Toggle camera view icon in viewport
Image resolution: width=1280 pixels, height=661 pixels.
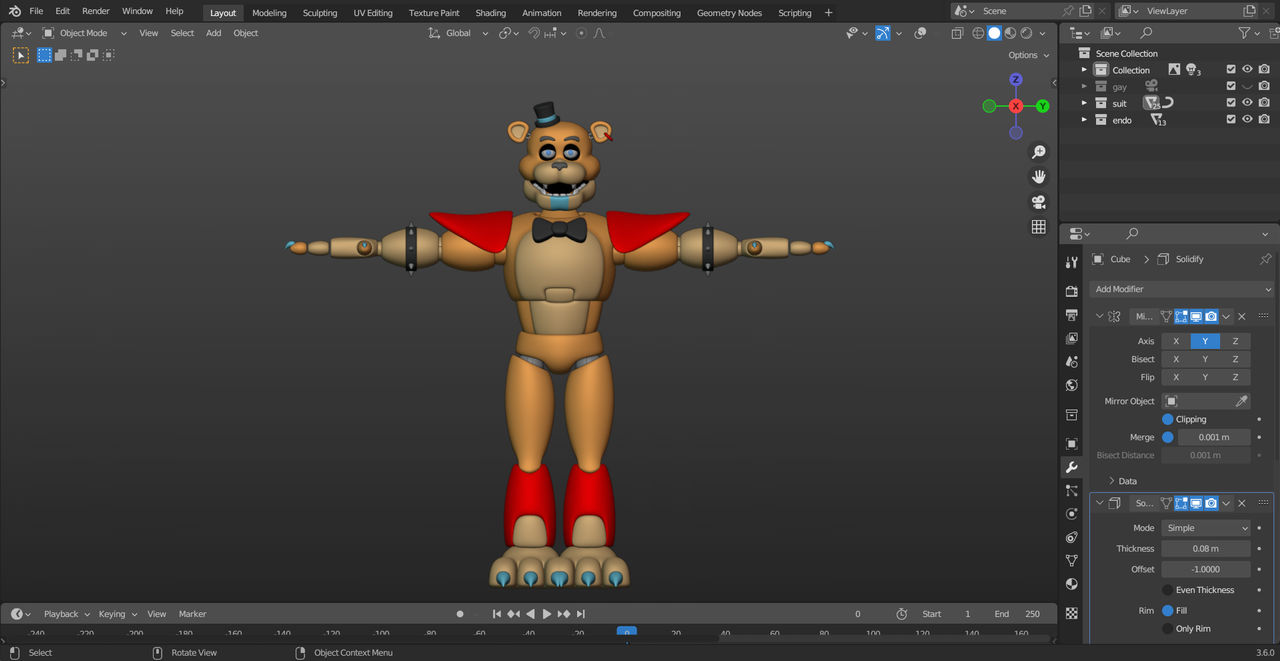1039,202
